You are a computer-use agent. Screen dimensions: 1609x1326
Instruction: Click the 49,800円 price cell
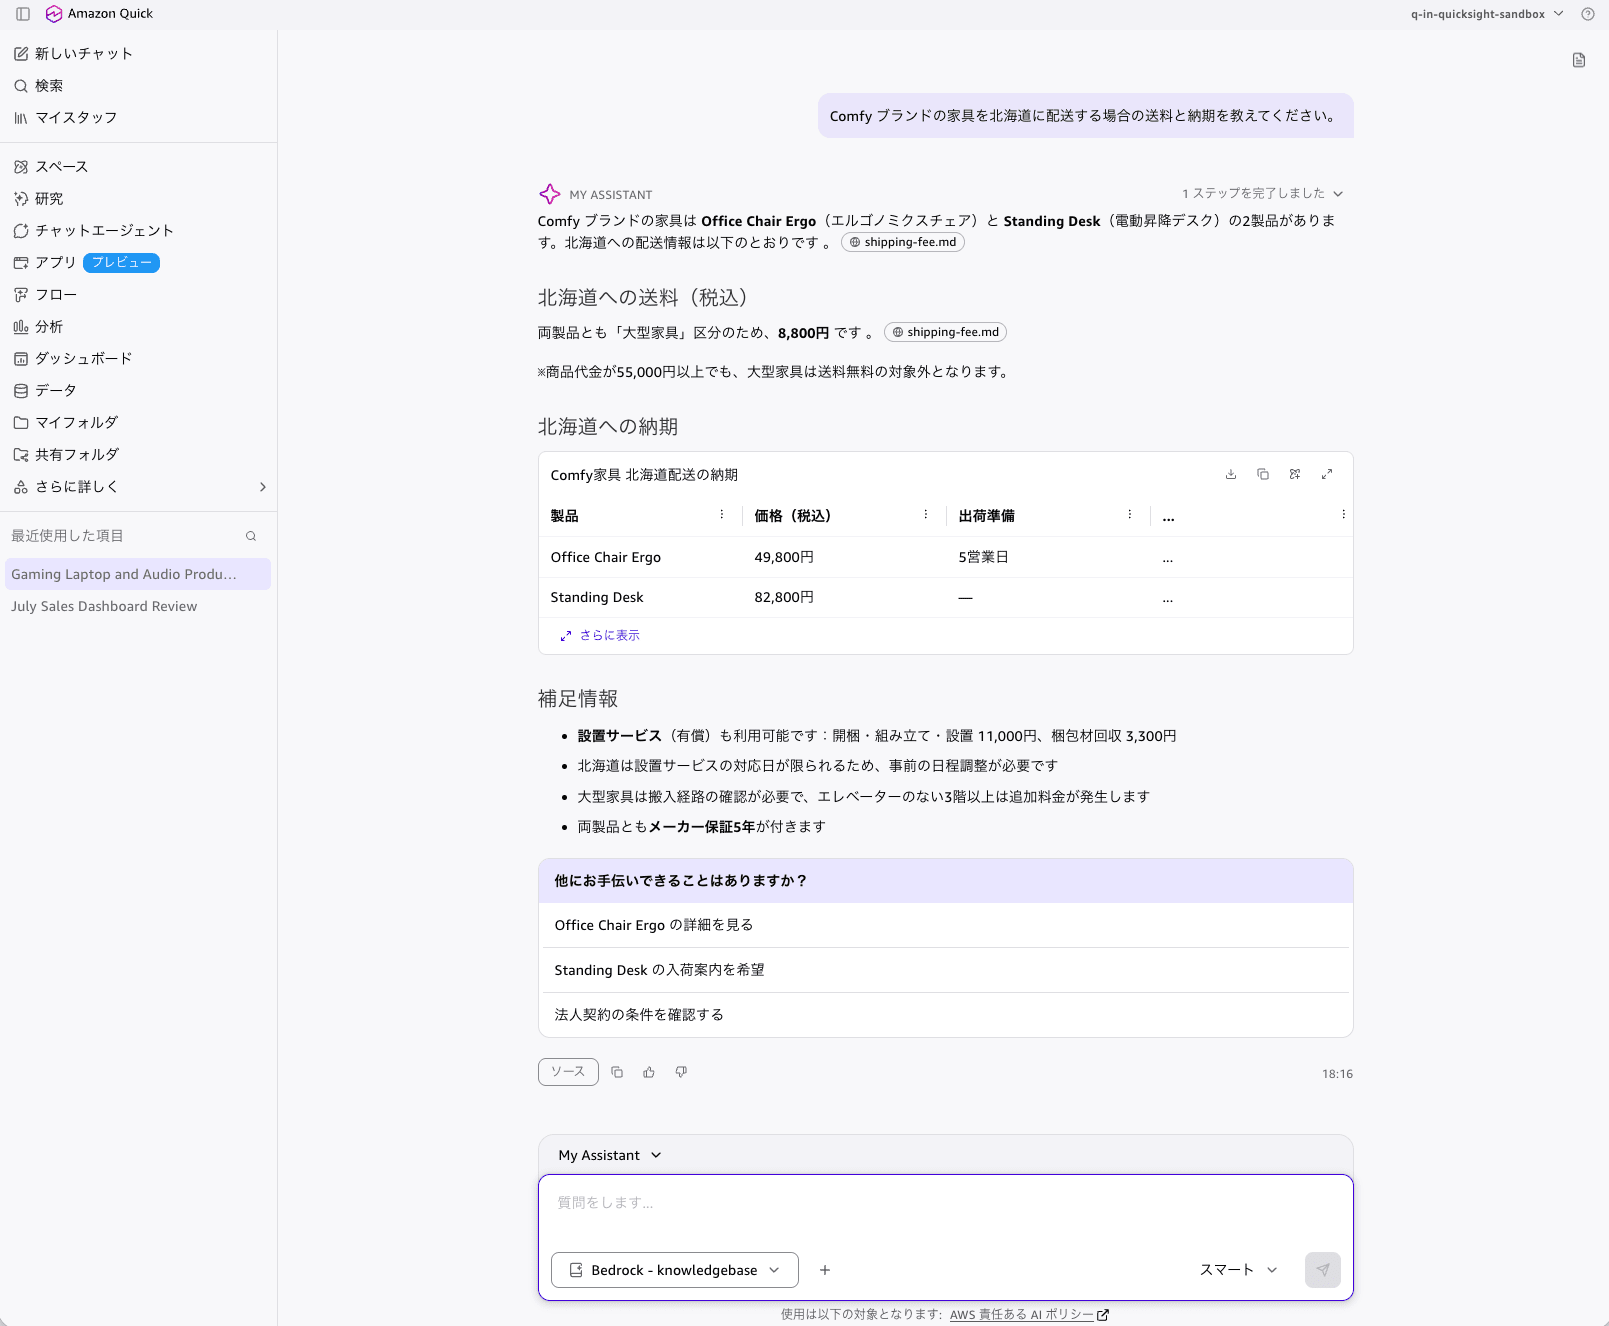(x=784, y=557)
